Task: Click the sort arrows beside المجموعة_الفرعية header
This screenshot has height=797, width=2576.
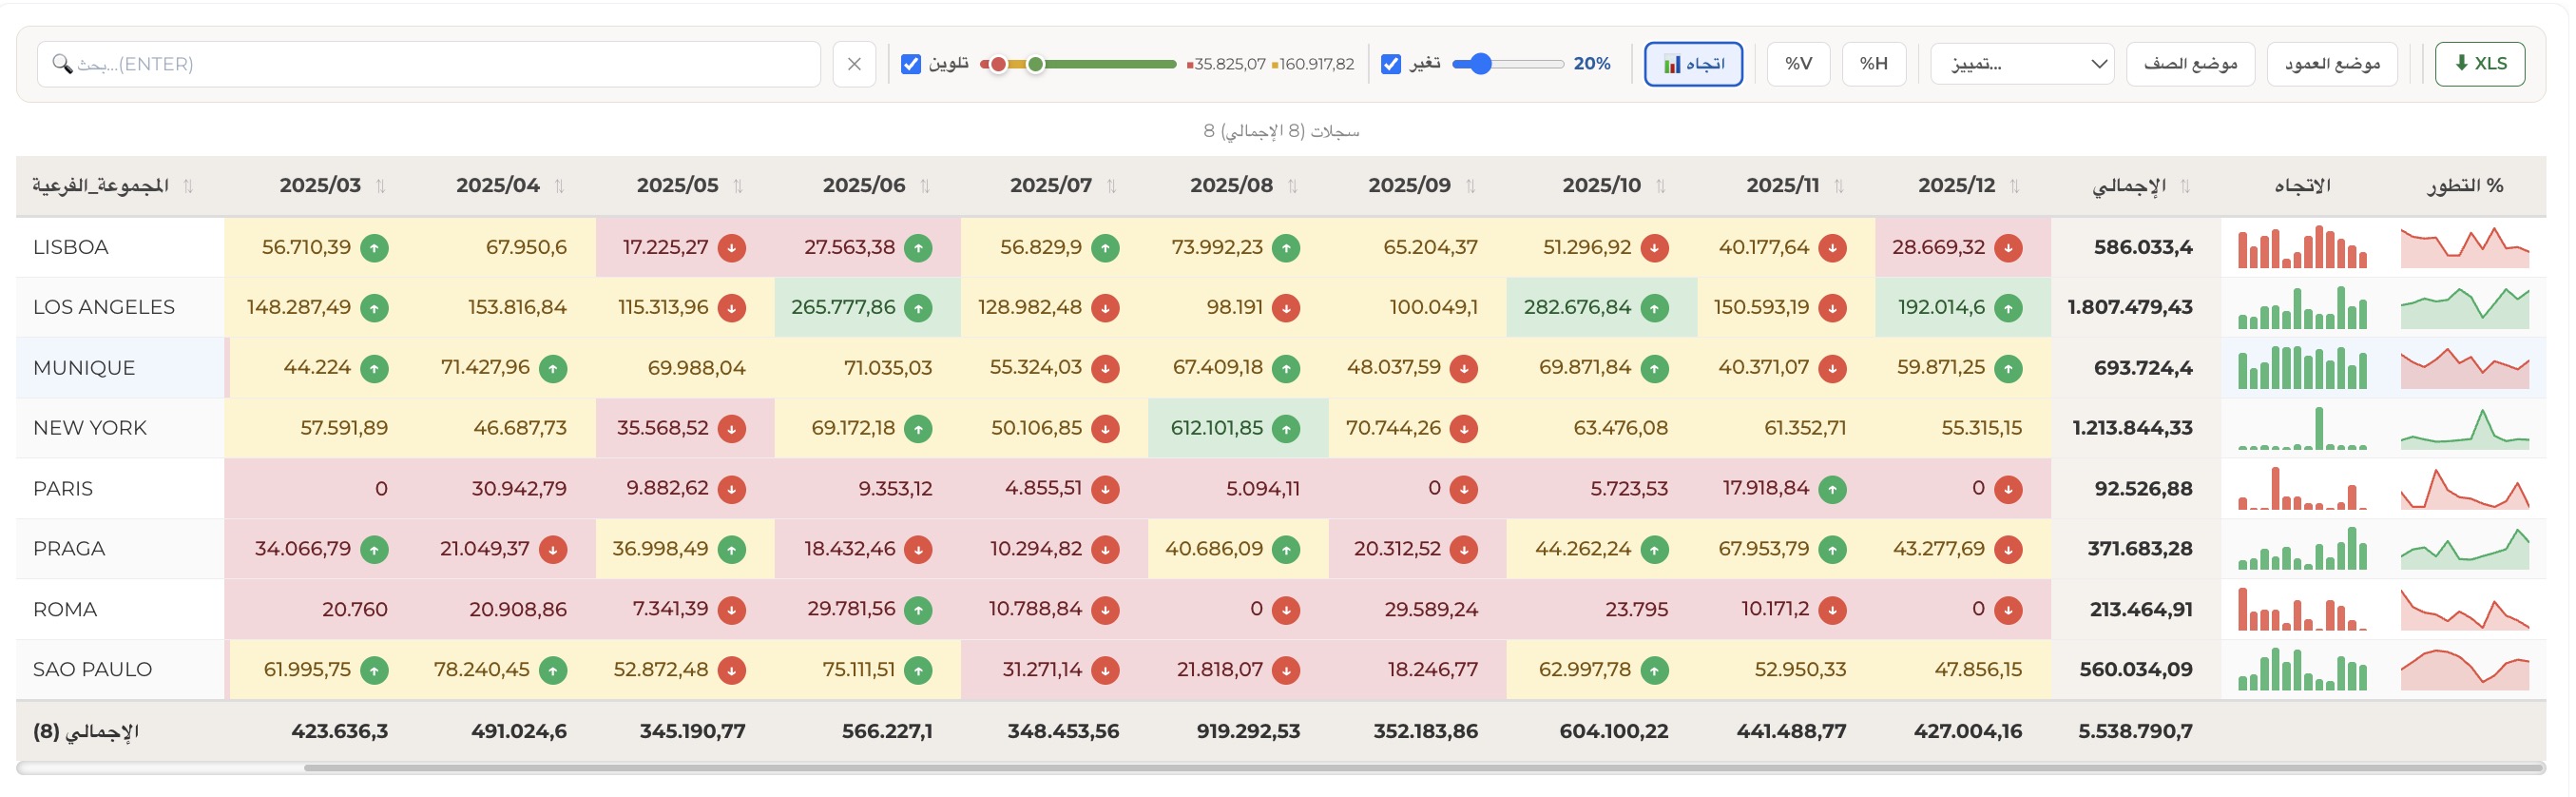Action: [x=188, y=186]
